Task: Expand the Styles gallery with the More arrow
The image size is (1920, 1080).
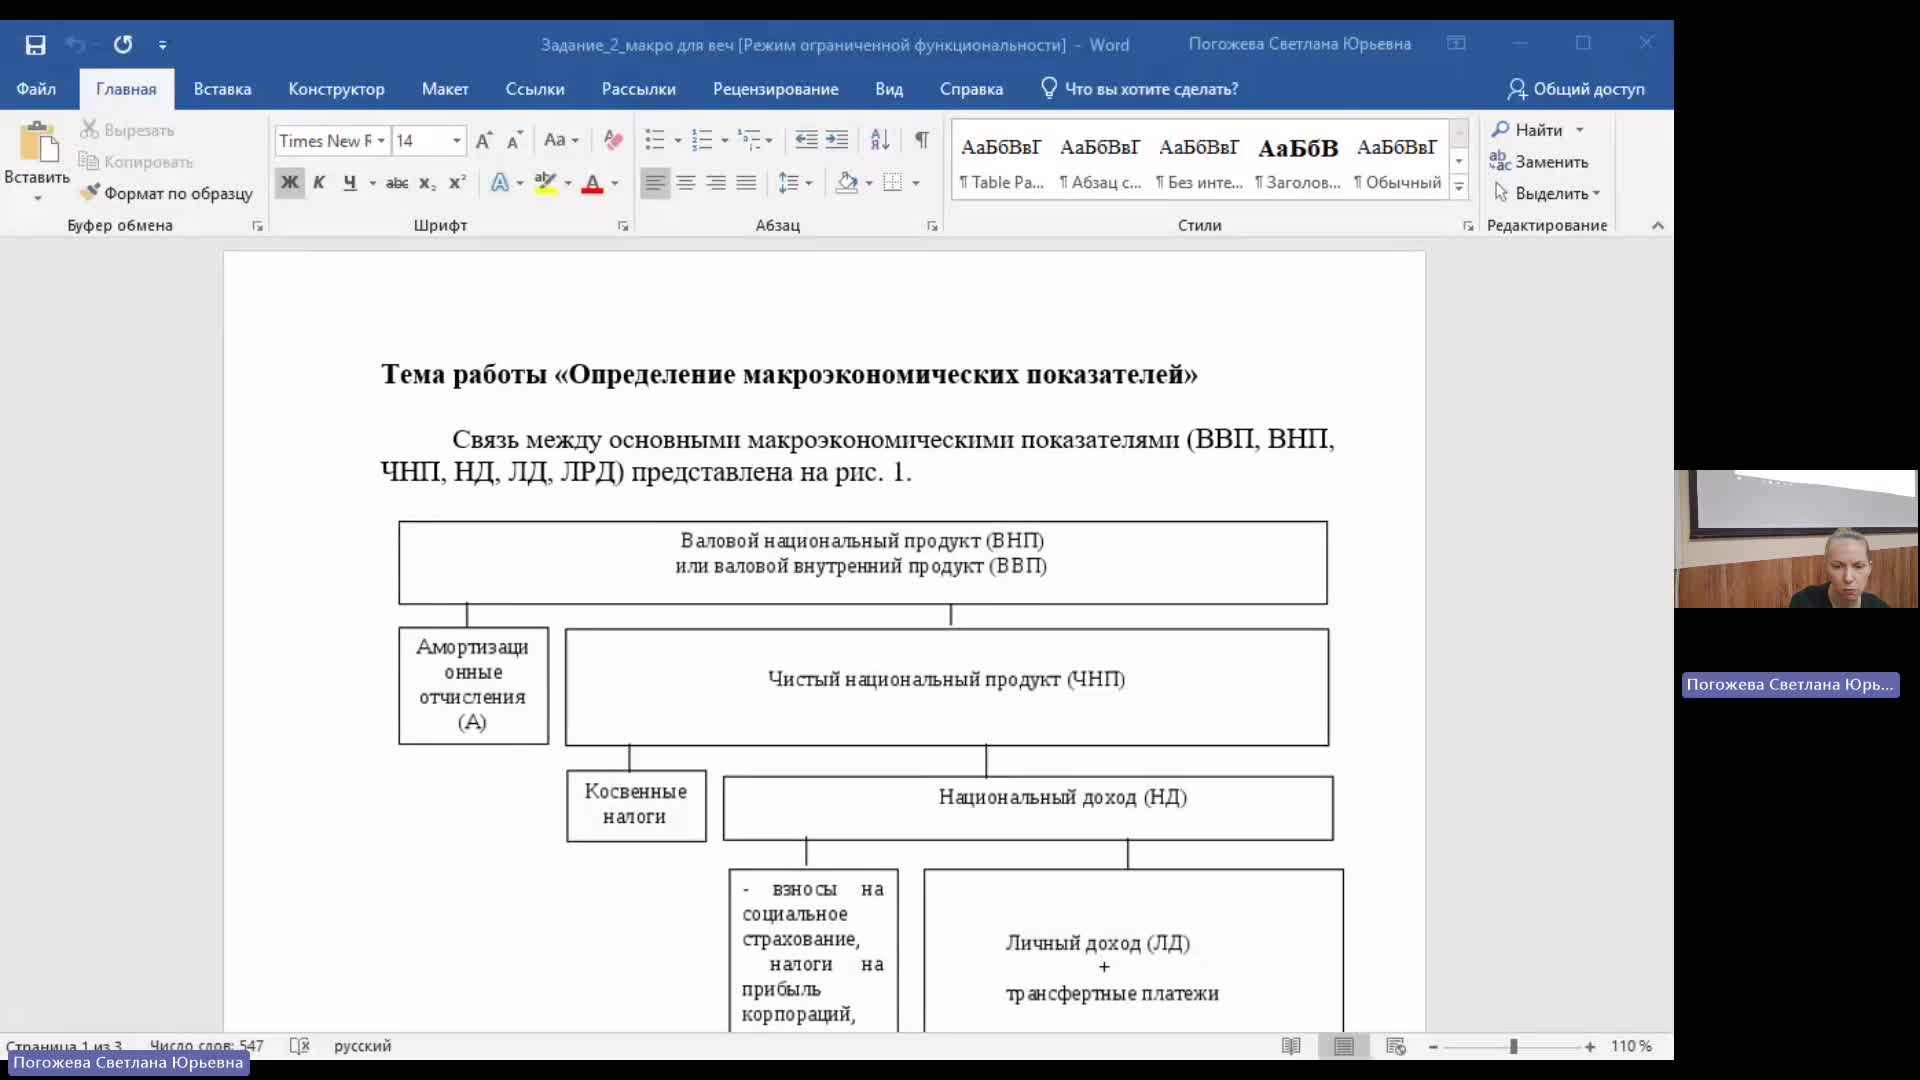Action: click(x=1459, y=187)
